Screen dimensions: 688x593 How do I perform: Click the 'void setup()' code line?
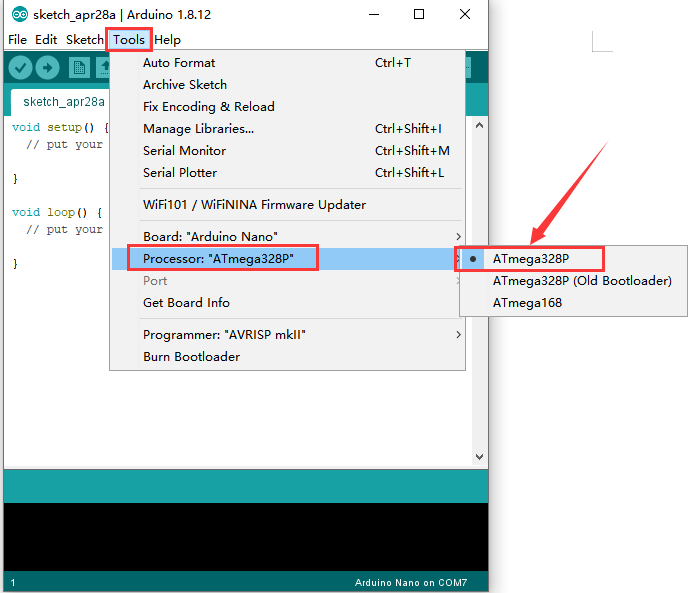point(61,127)
